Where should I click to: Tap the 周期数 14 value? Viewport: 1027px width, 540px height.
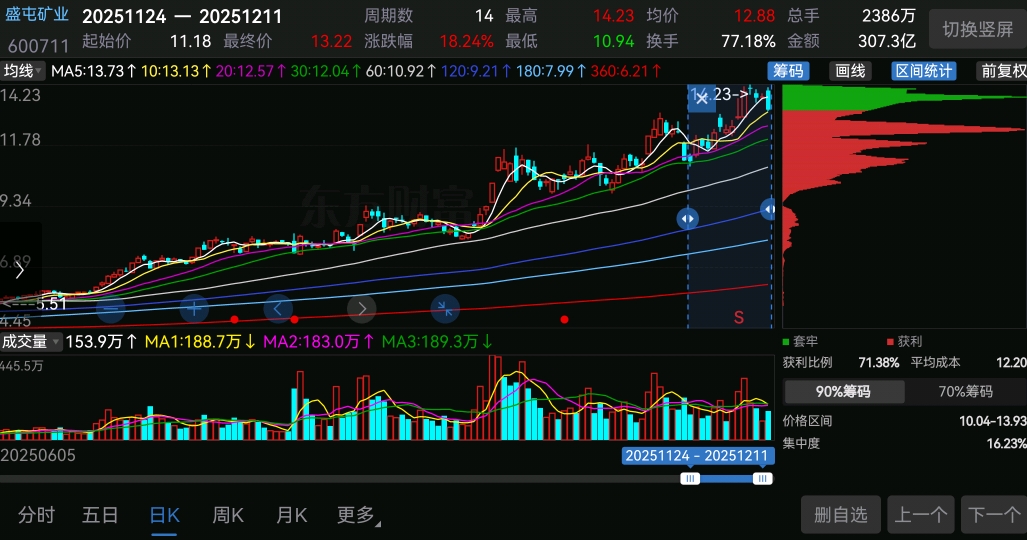[x=484, y=16]
